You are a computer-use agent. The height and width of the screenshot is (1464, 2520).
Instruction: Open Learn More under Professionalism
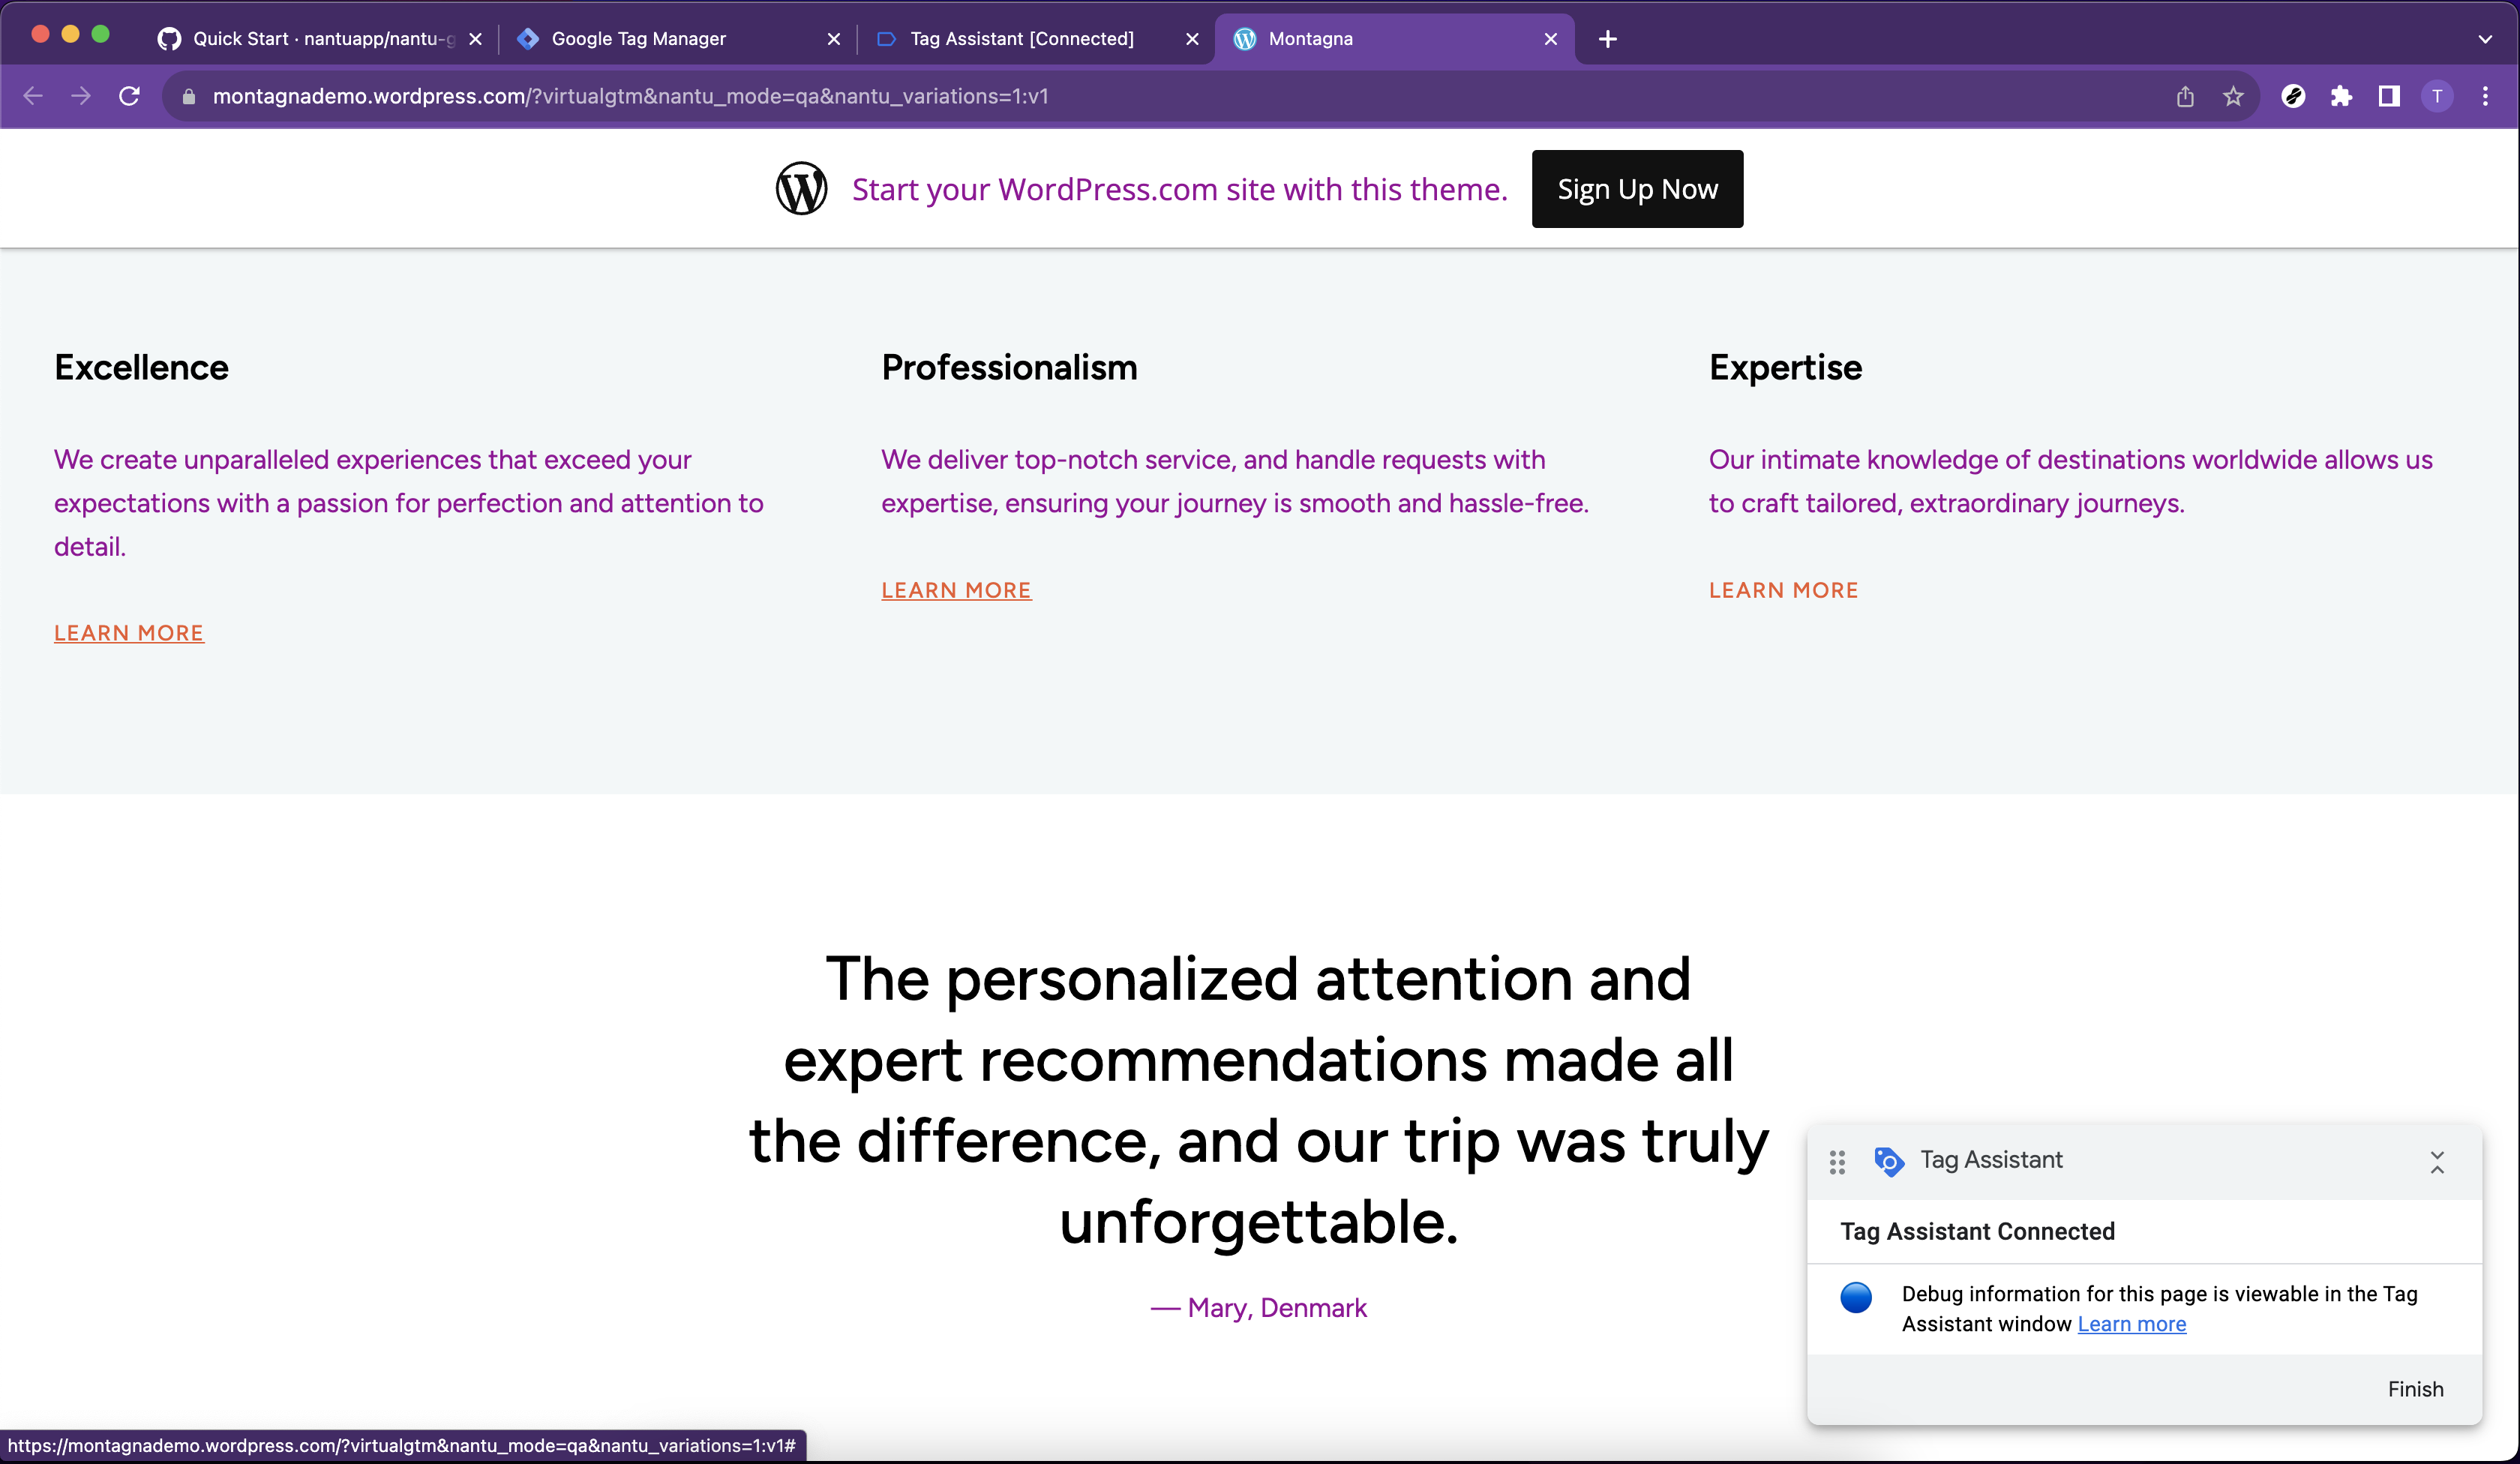coord(955,590)
